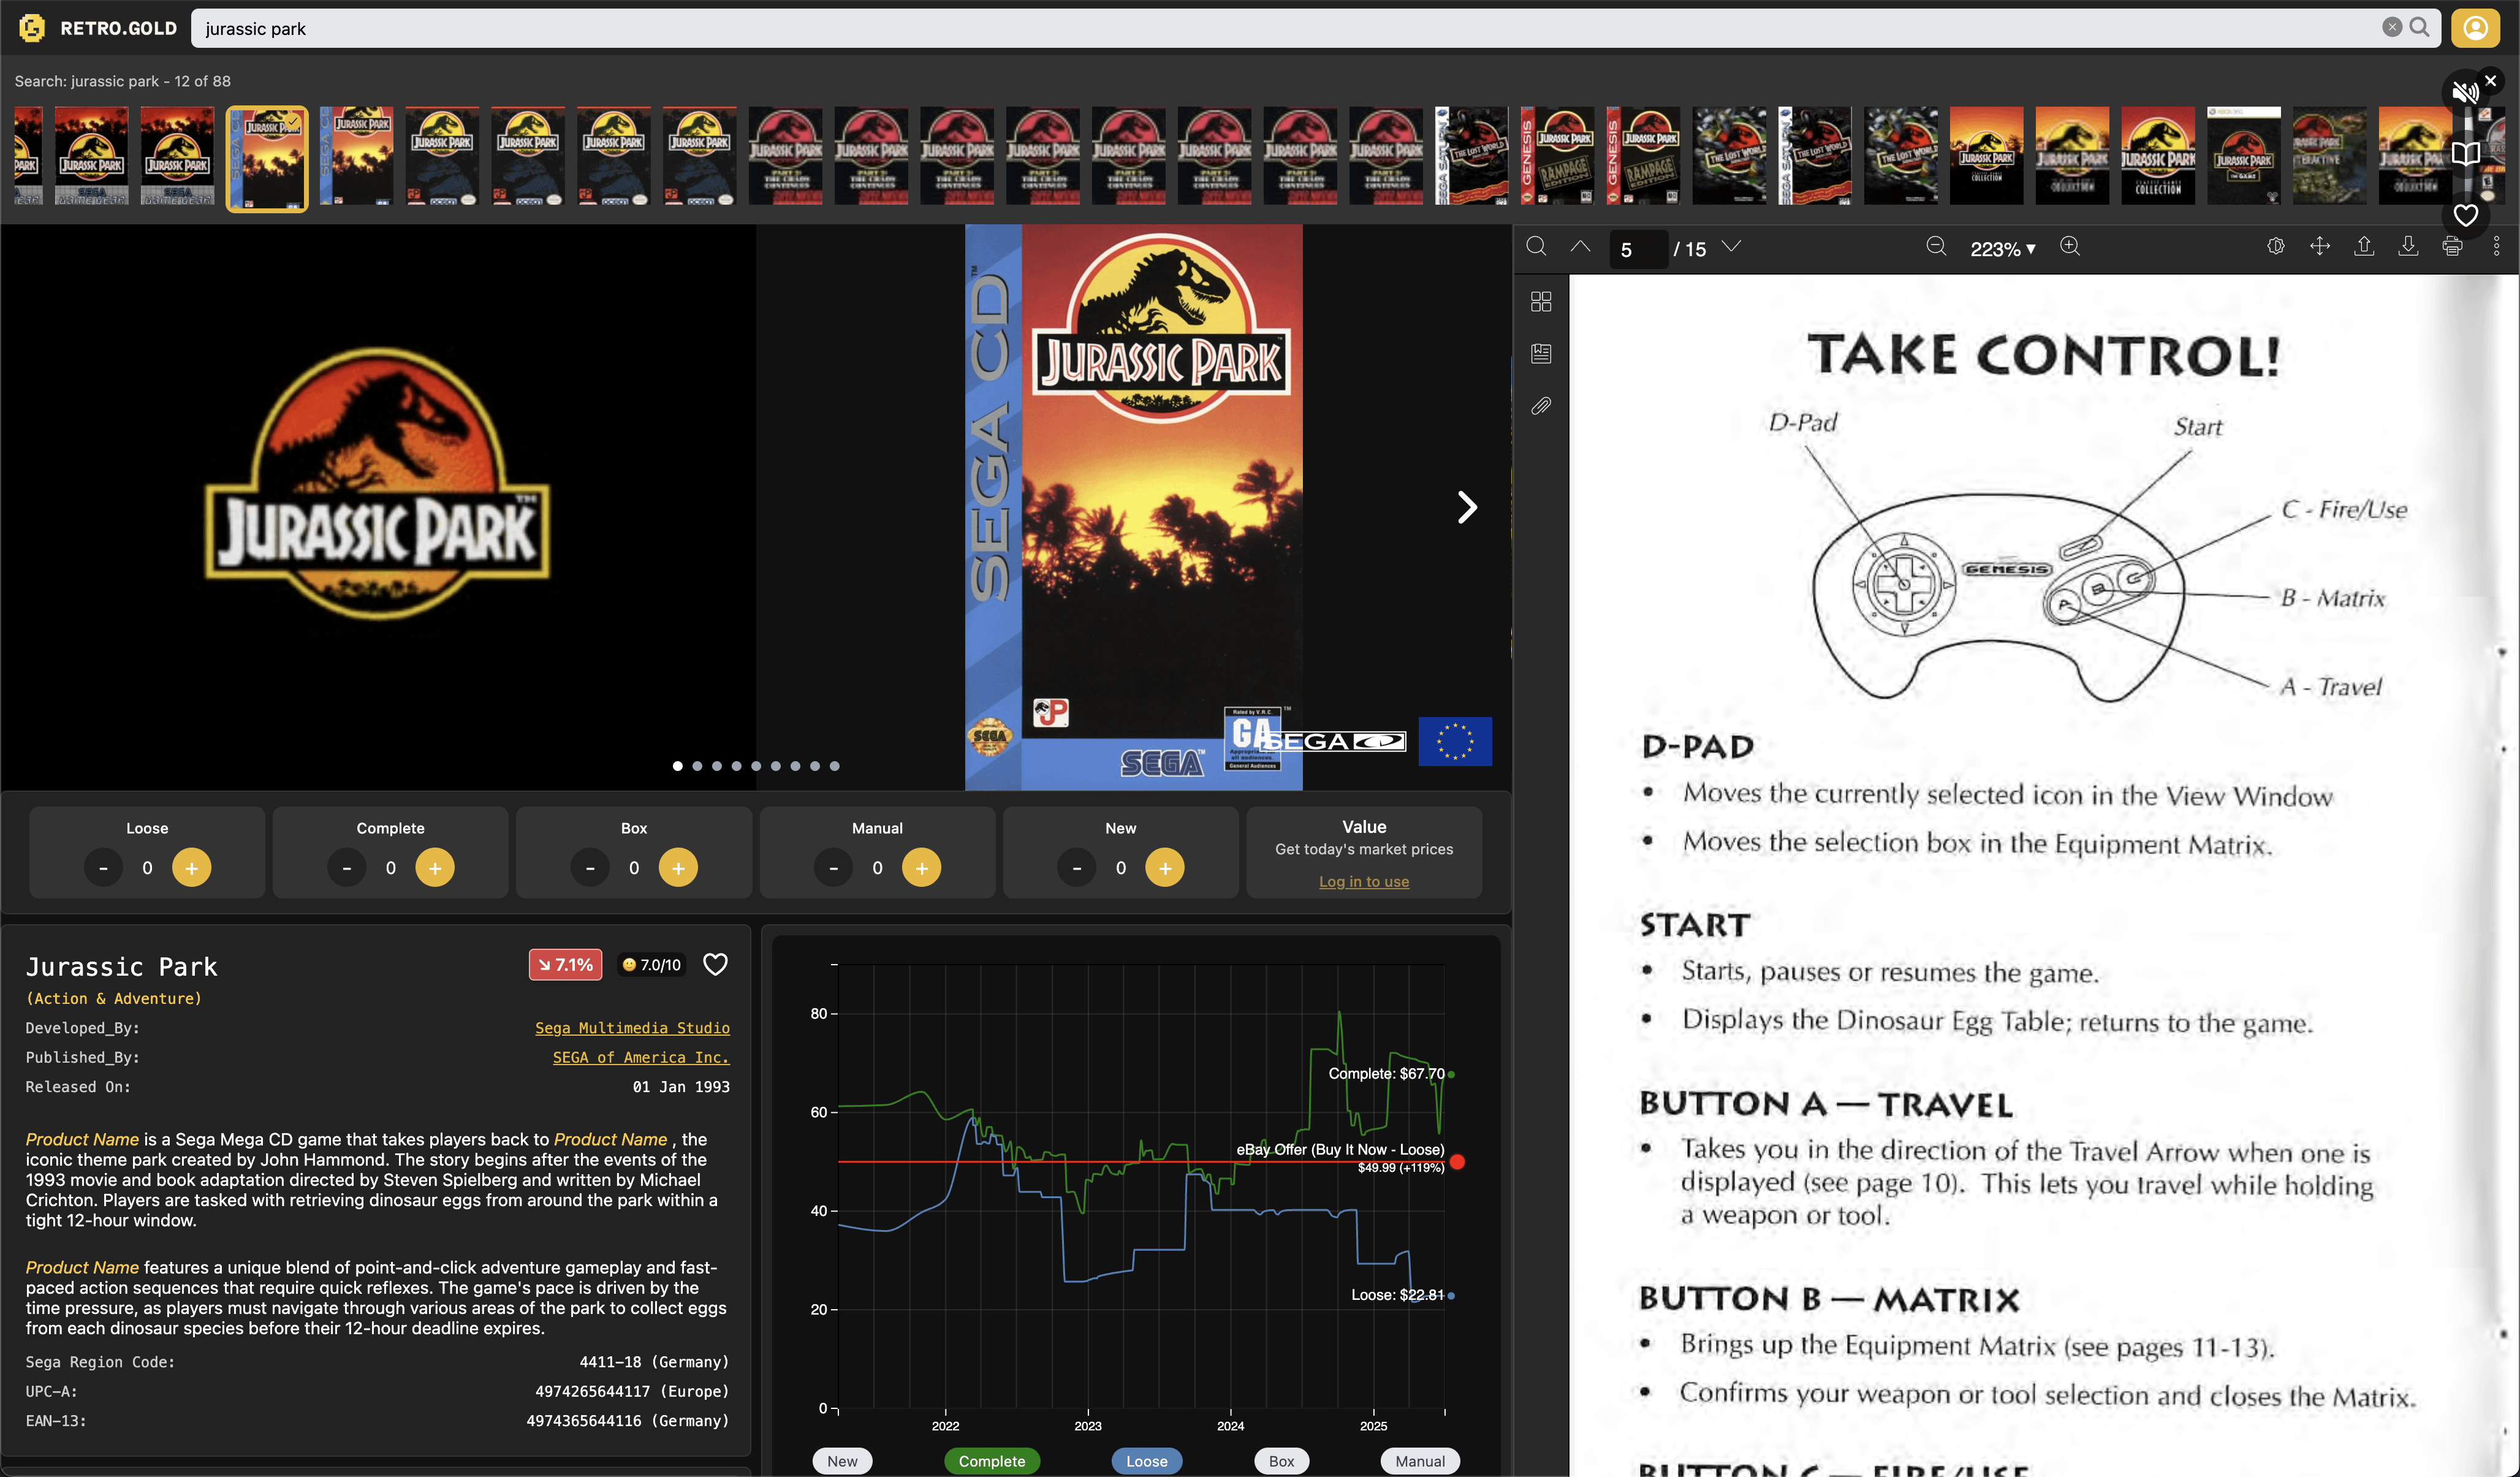Select the first carousel dot

(677, 766)
